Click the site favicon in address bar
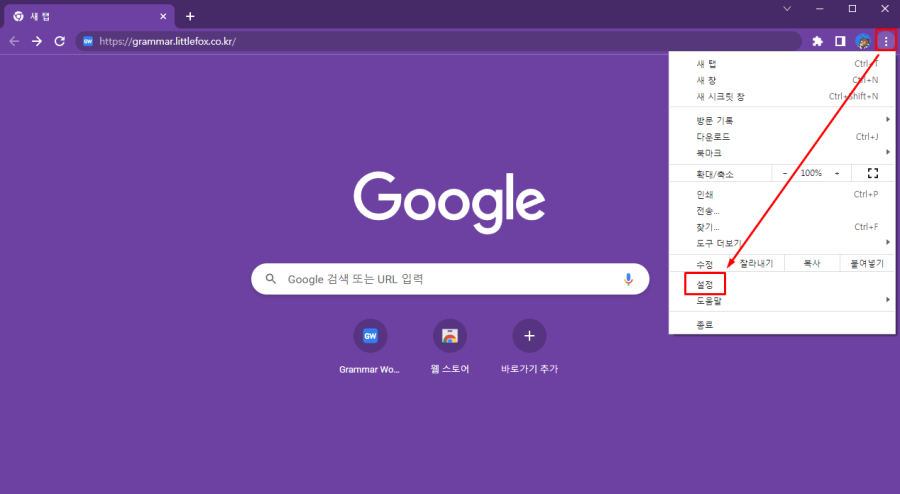The image size is (900, 494). tap(88, 41)
